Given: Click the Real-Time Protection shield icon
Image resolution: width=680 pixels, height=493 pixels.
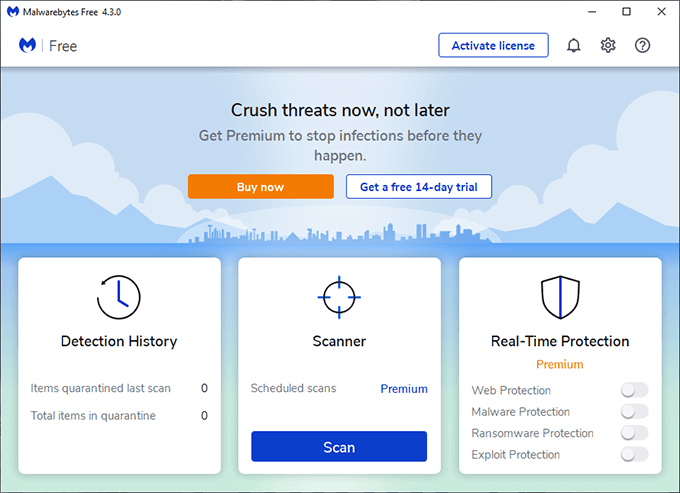Looking at the screenshot, I should 560,297.
